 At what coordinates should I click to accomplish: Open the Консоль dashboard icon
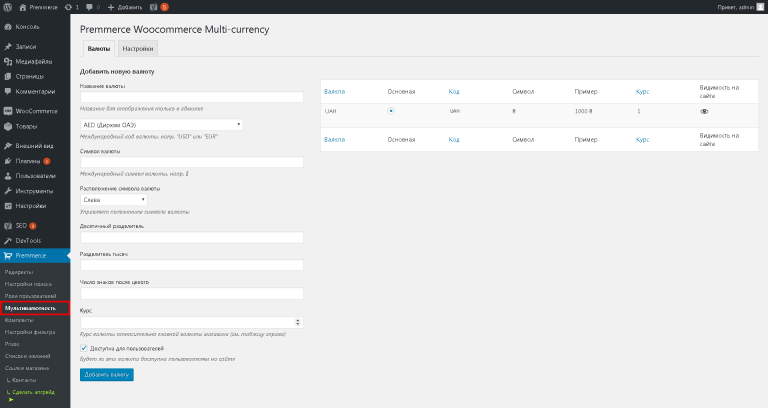7,26
